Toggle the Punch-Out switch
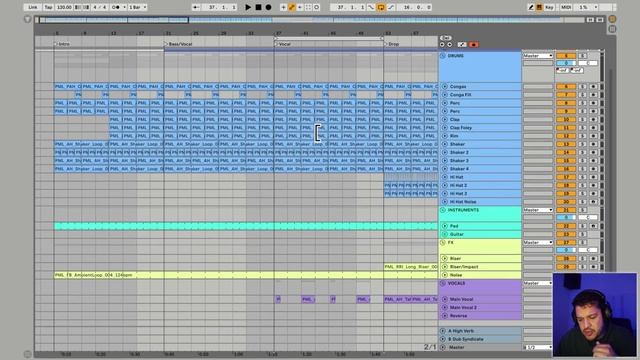Image resolution: width=640 pixels, height=360 pixels. point(391,7)
